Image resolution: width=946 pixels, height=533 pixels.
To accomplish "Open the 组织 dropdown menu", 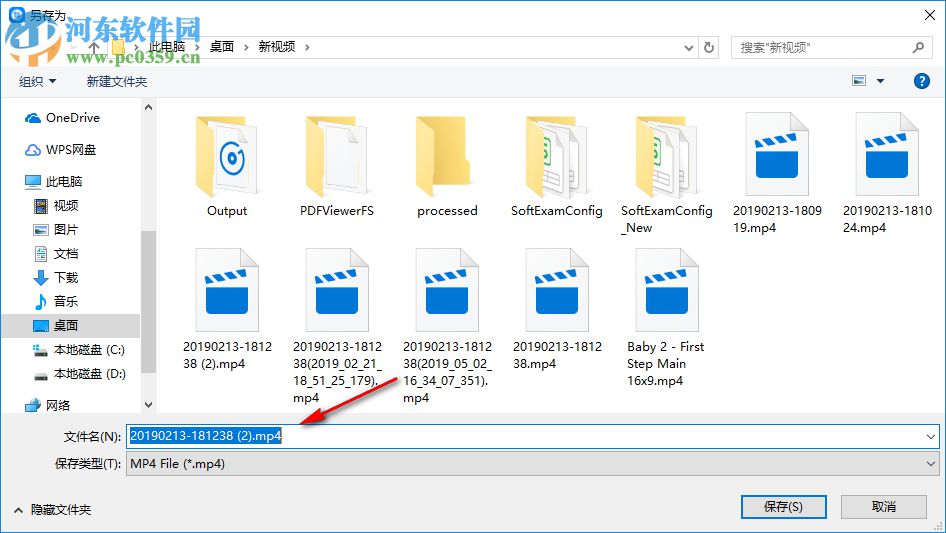I will pyautogui.click(x=37, y=81).
